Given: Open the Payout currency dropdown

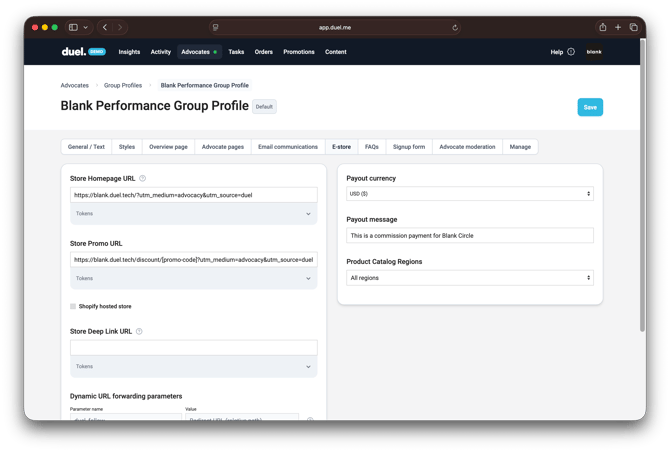Looking at the screenshot, I should click(x=469, y=194).
